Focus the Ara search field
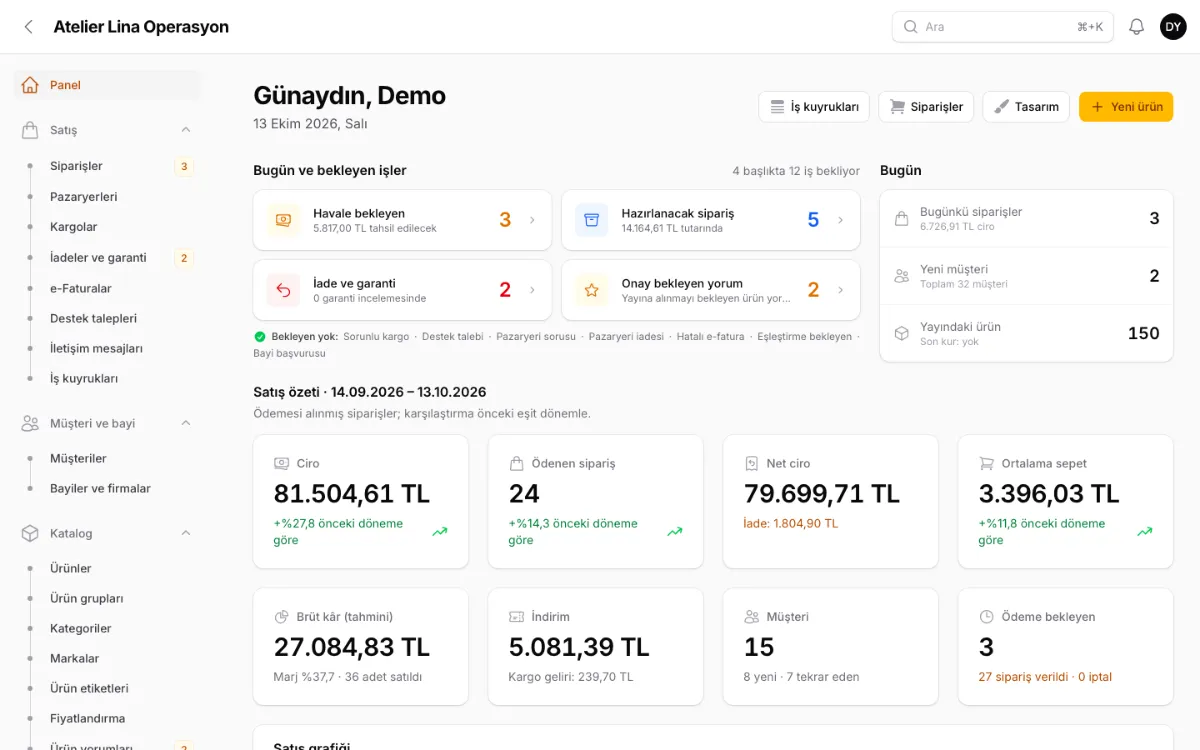 [1003, 27]
